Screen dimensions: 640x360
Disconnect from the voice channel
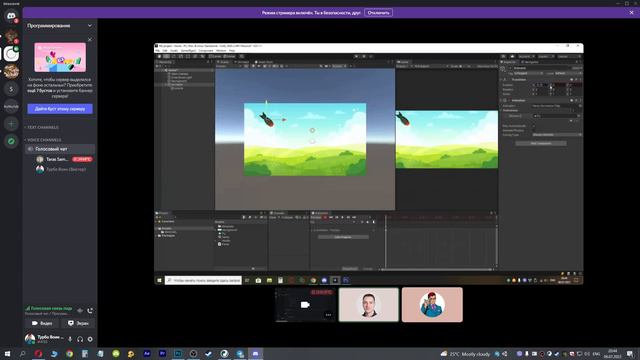pyautogui.click(x=90, y=311)
